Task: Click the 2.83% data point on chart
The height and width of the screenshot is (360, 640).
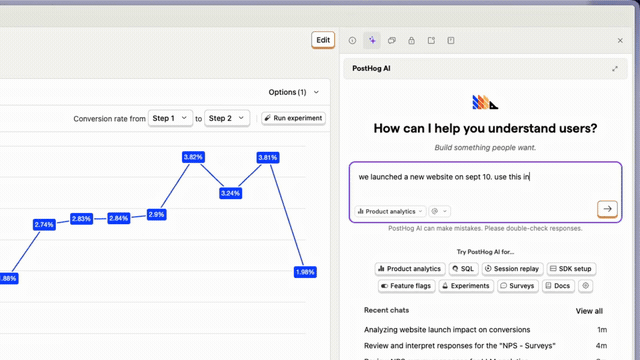Action: coord(81,219)
